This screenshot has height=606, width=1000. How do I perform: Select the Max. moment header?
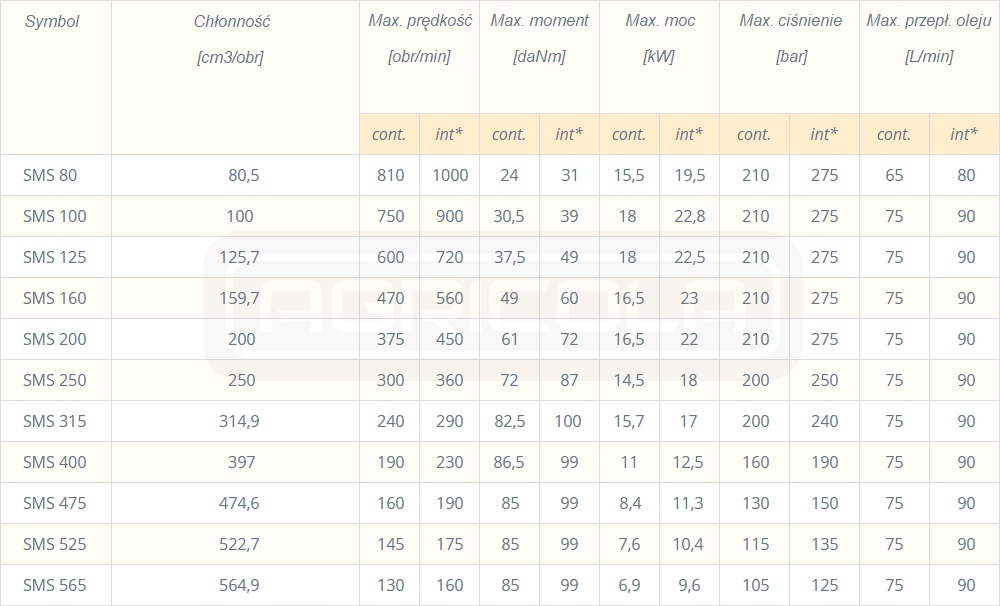click(x=539, y=21)
